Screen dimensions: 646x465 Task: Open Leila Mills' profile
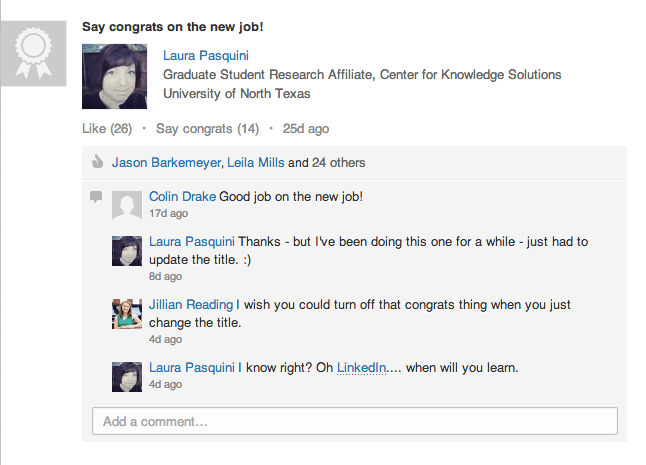tap(256, 162)
